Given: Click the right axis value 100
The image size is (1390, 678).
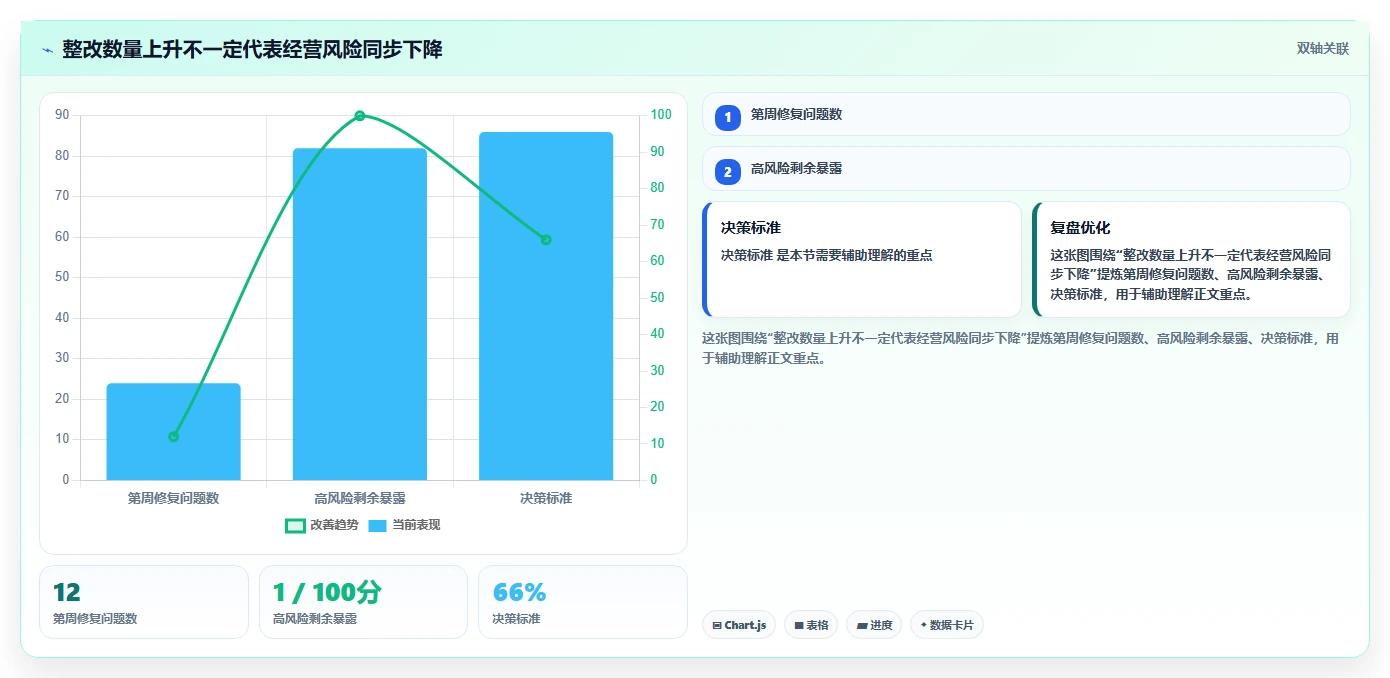Looking at the screenshot, I should pos(661,115).
